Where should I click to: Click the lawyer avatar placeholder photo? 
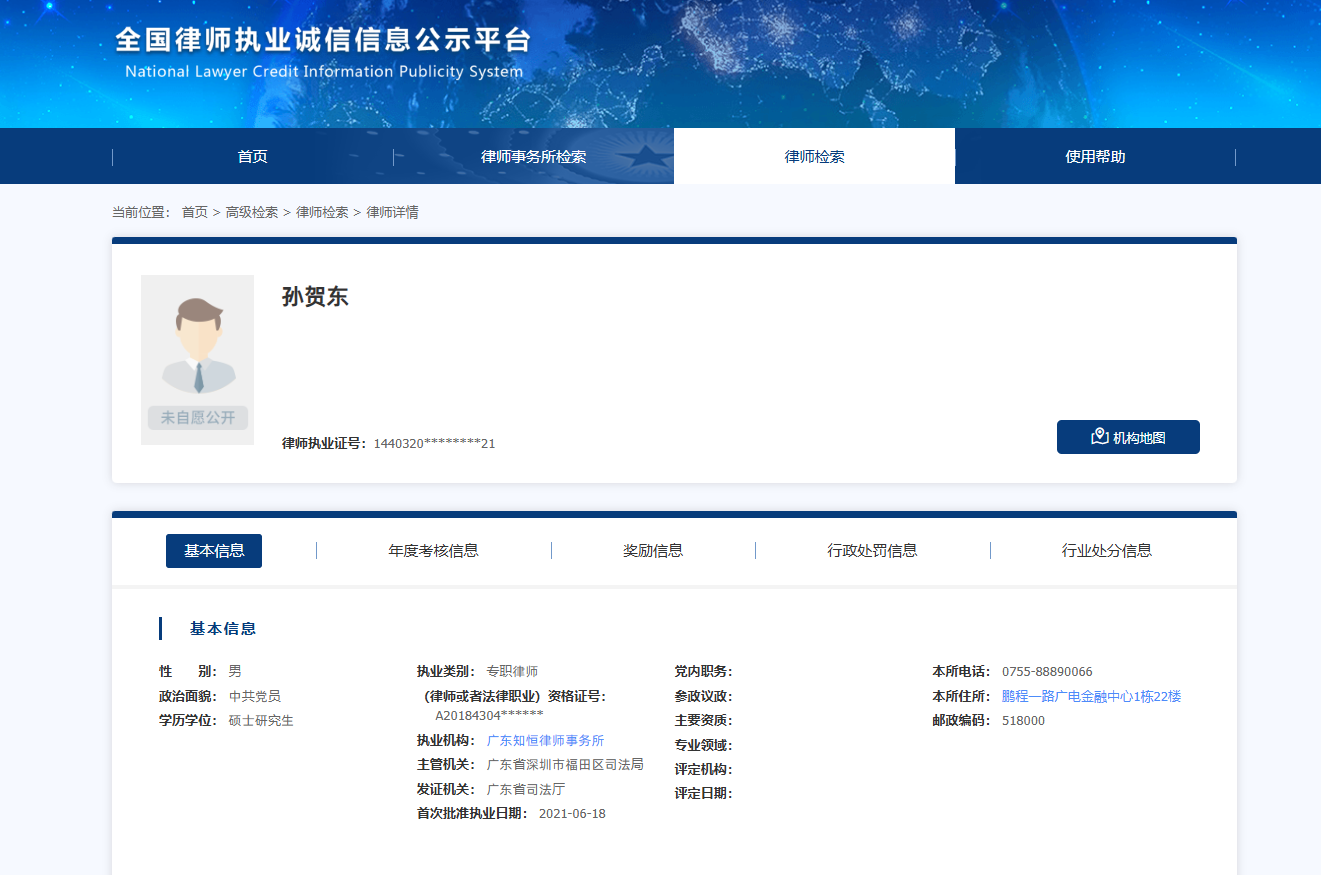point(197,359)
